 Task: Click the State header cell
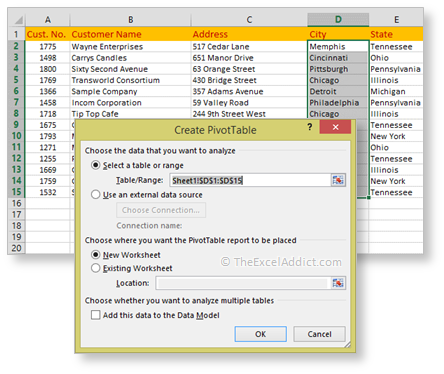(396, 34)
